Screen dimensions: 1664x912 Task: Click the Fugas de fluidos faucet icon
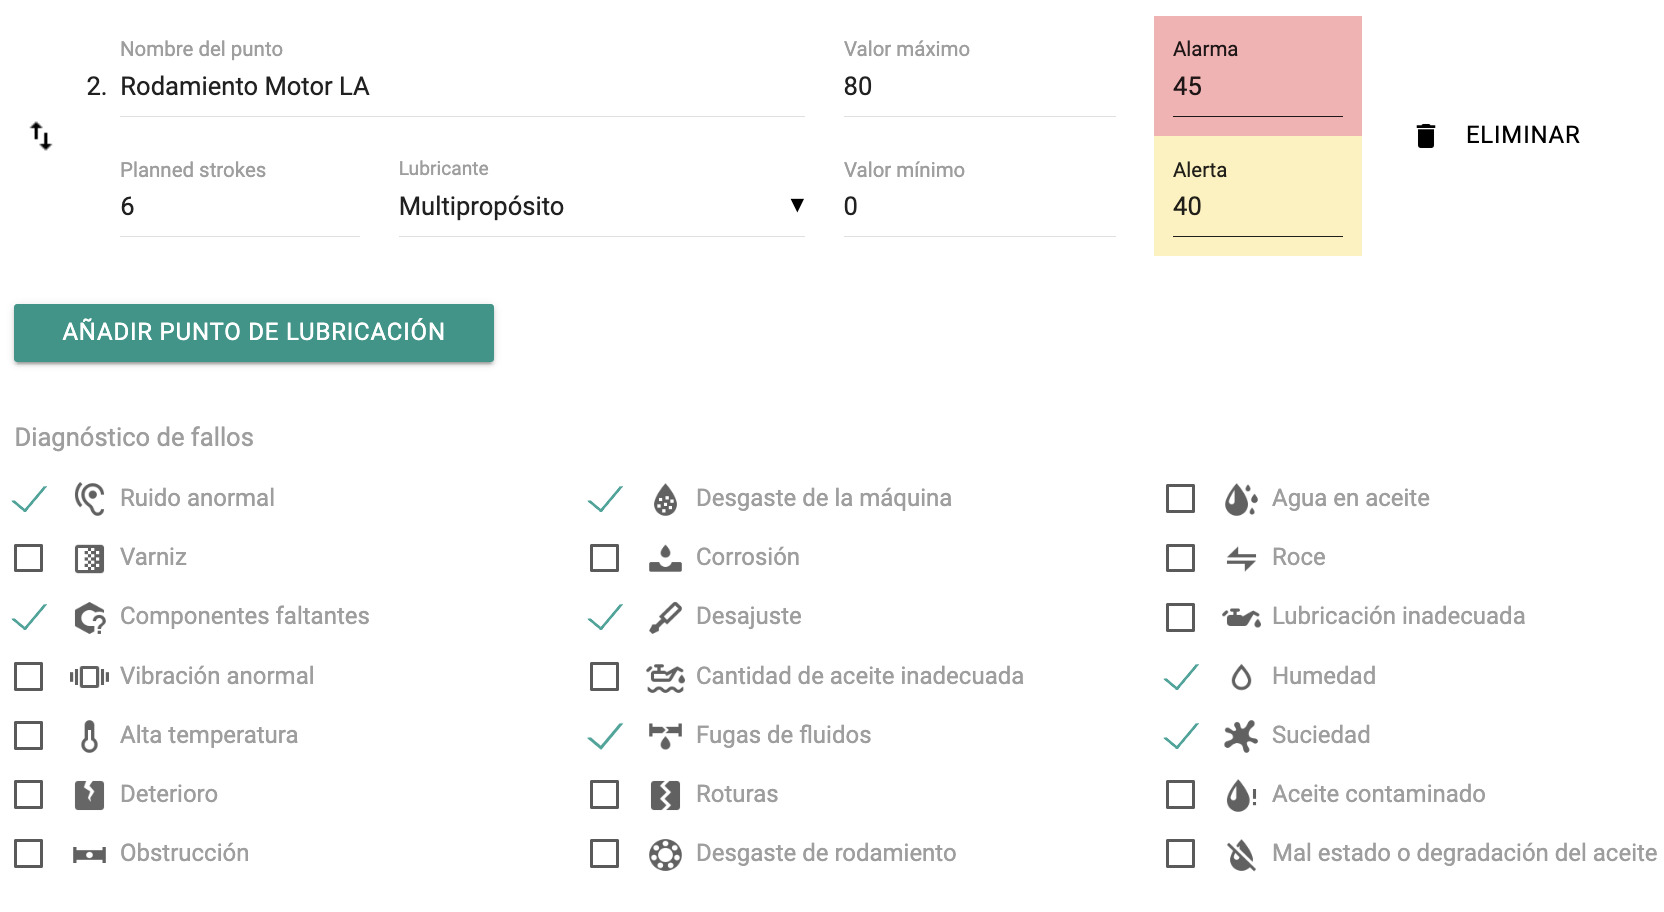(664, 735)
